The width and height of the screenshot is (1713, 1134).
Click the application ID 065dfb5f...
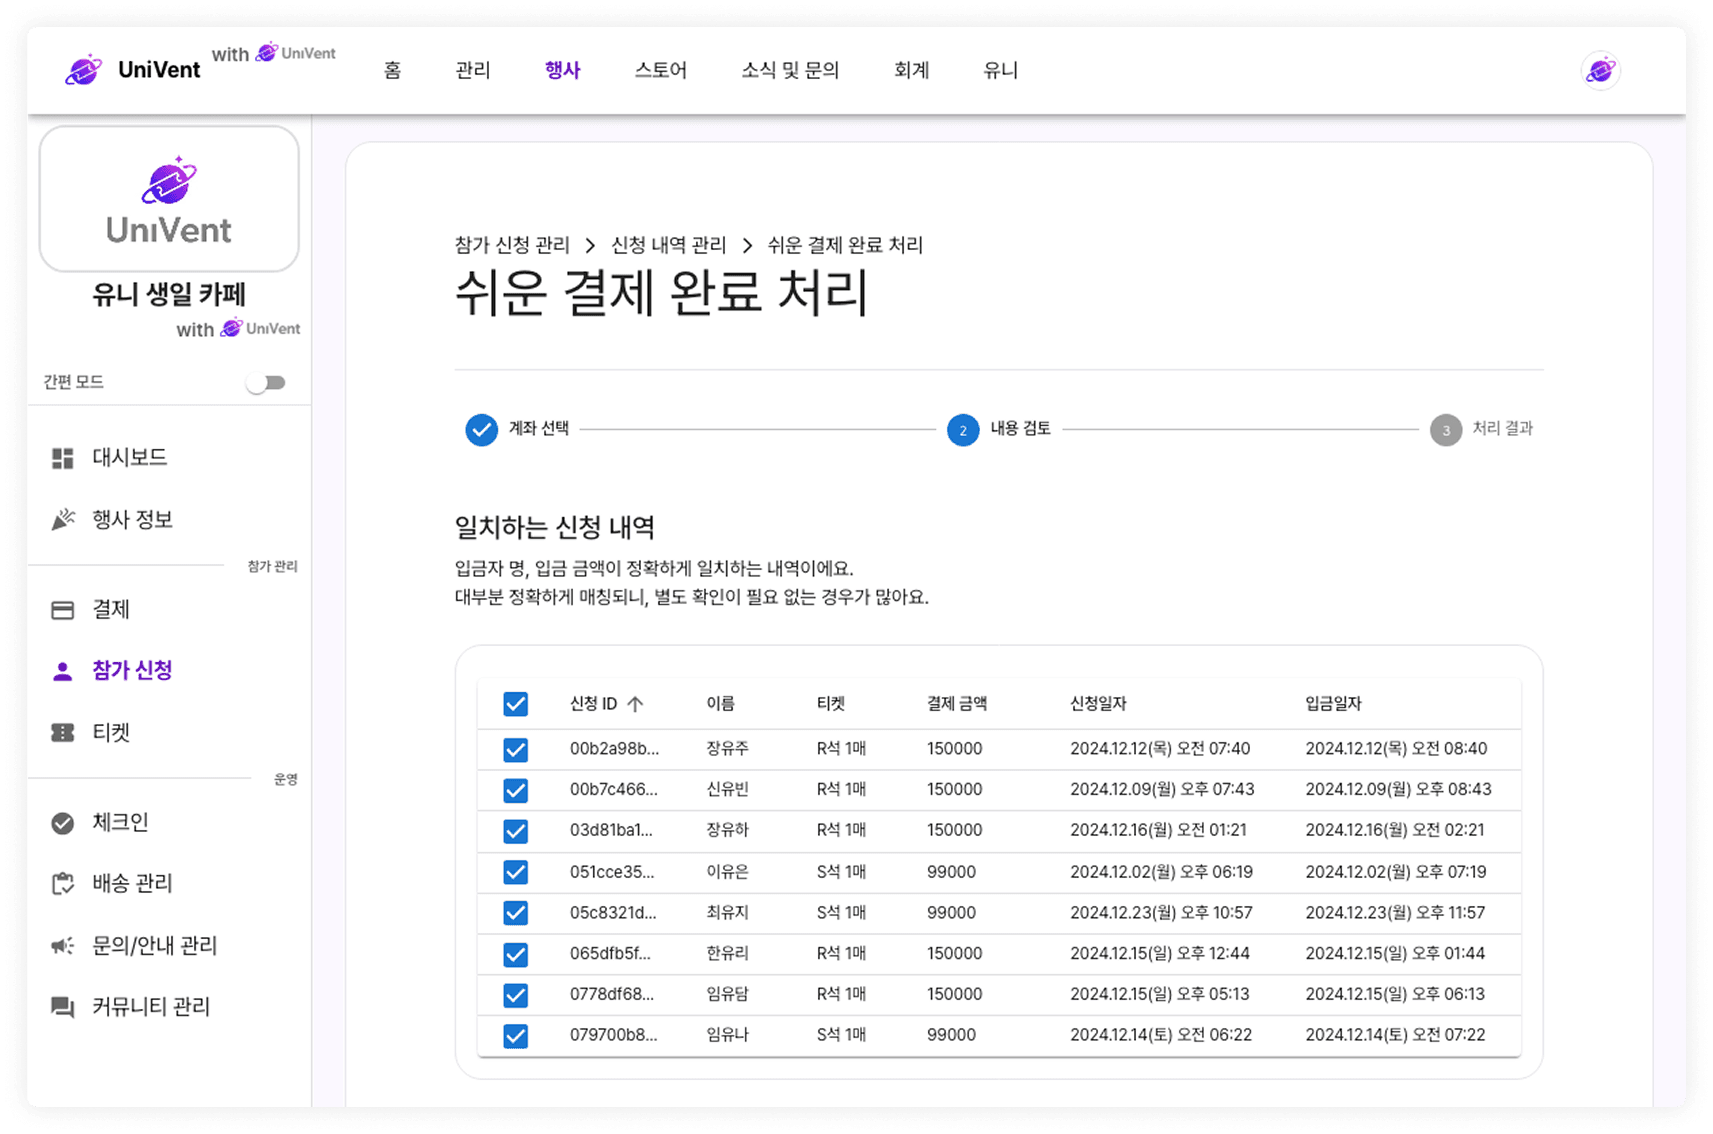610,954
